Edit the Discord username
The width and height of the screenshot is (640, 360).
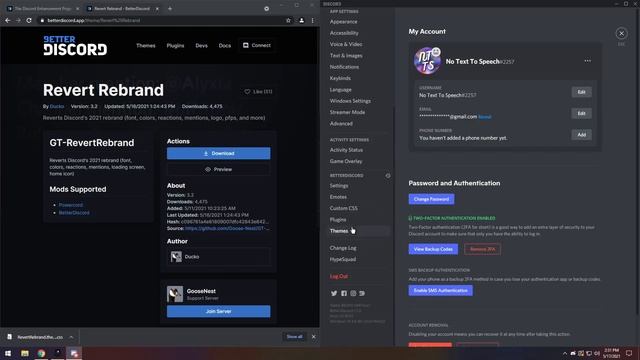(581, 92)
